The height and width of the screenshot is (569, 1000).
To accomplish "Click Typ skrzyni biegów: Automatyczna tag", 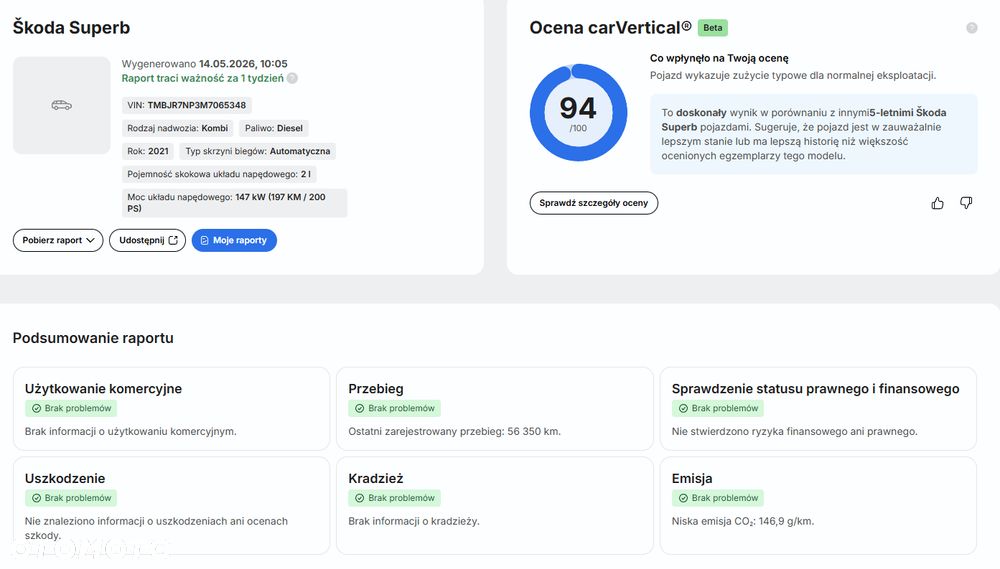I will (258, 151).
